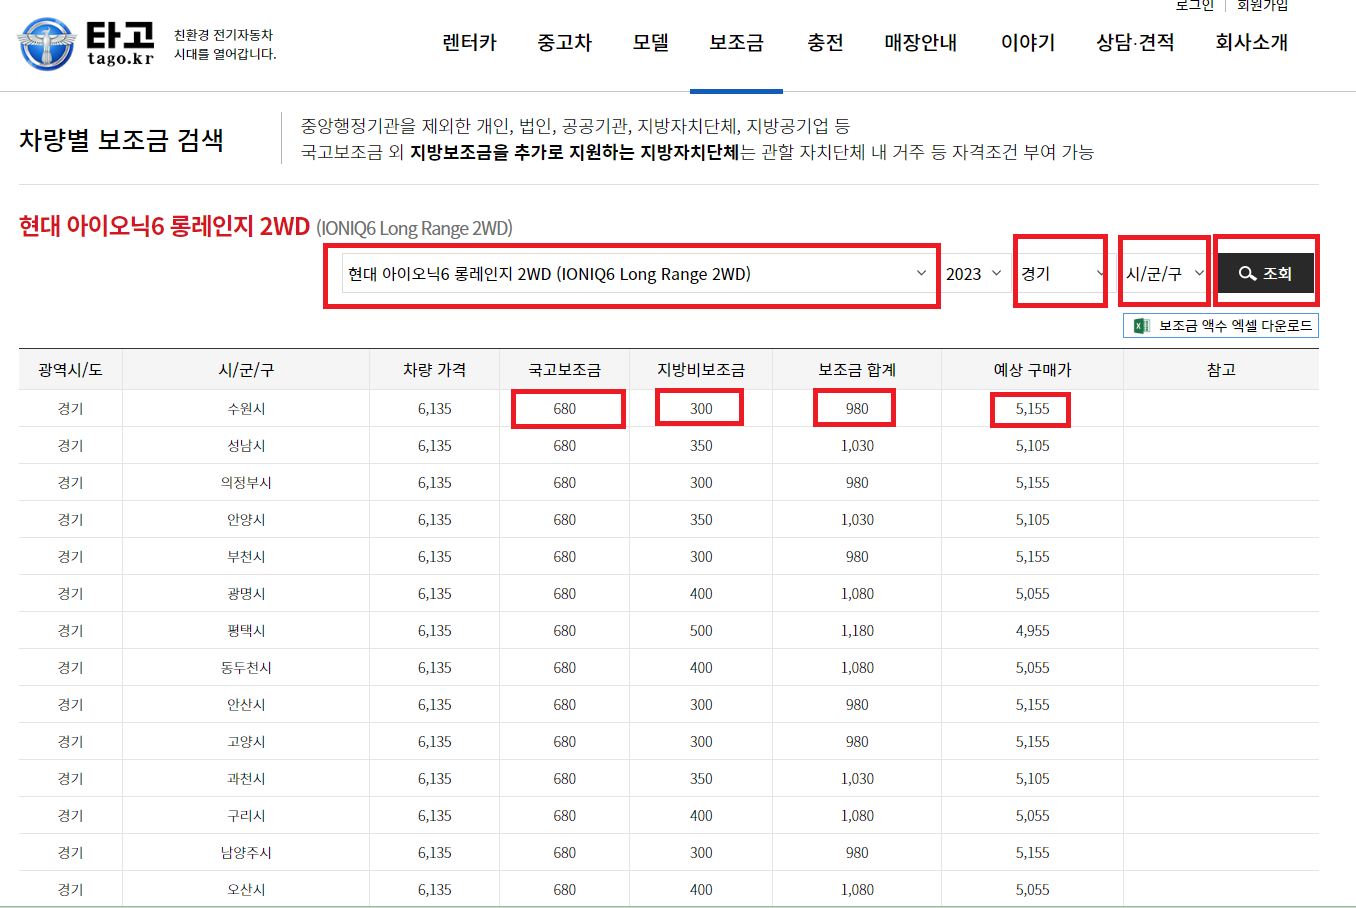Screen dimensions: 1356x908
Task: Click the 시/군/구 table column header
Action: pos(246,370)
